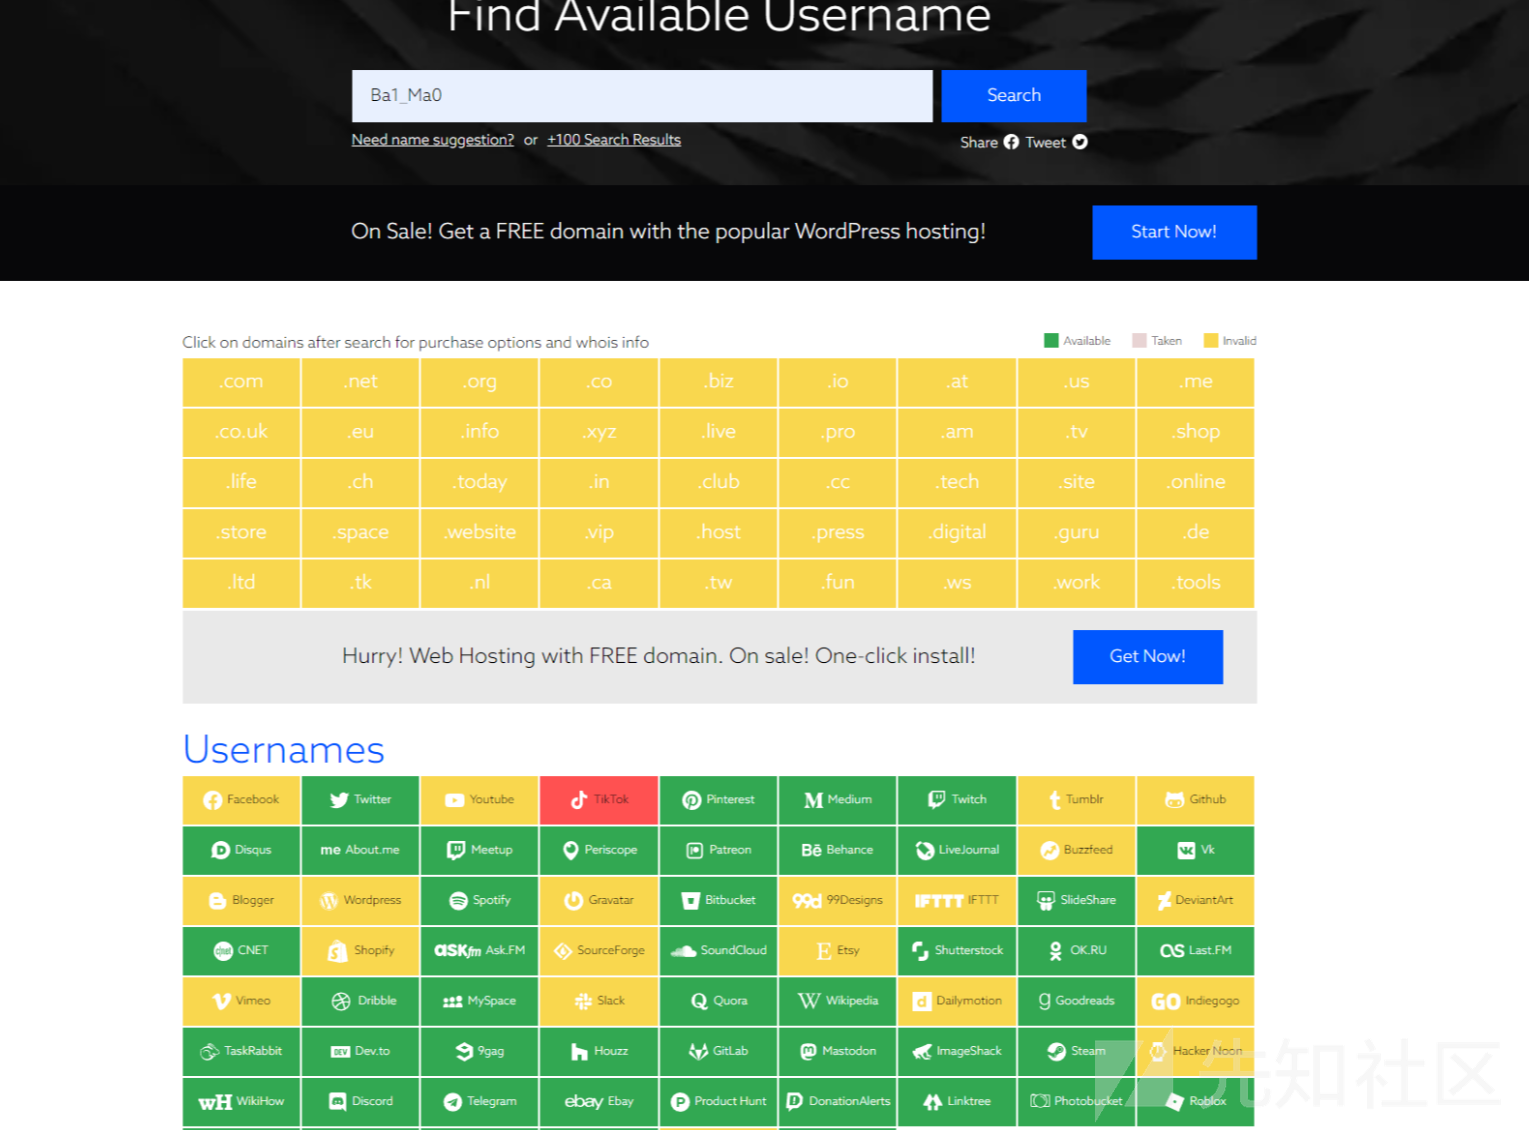
Task: Open the Buzzfeed username tile
Action: (x=1077, y=850)
